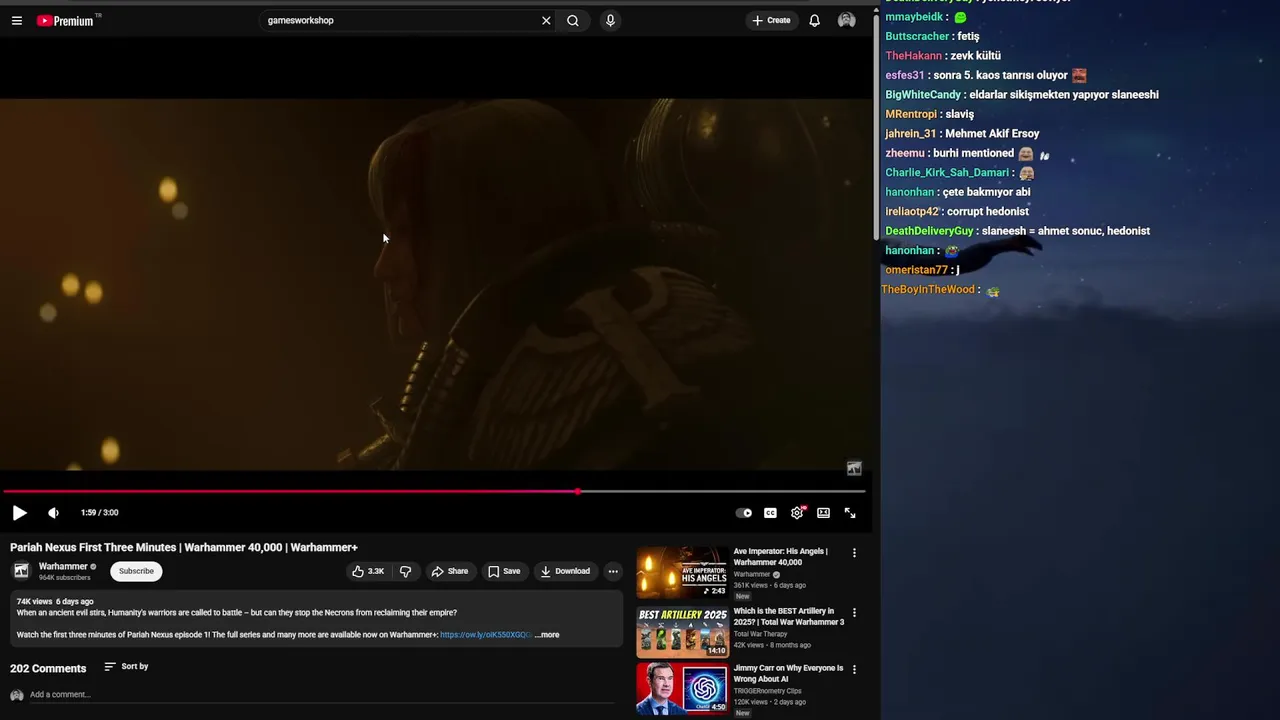Open the Warhammer channel avatar
The image size is (1280, 720).
click(21, 571)
